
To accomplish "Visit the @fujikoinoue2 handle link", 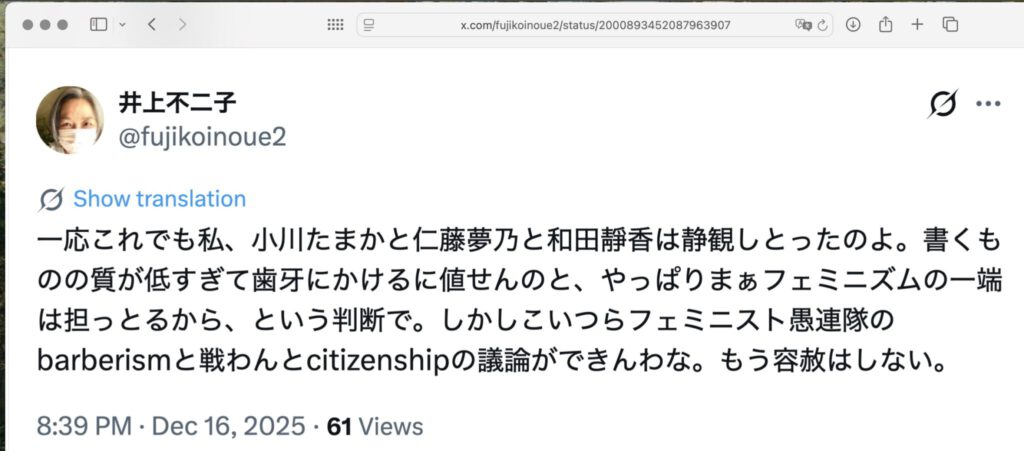I will (202, 137).
